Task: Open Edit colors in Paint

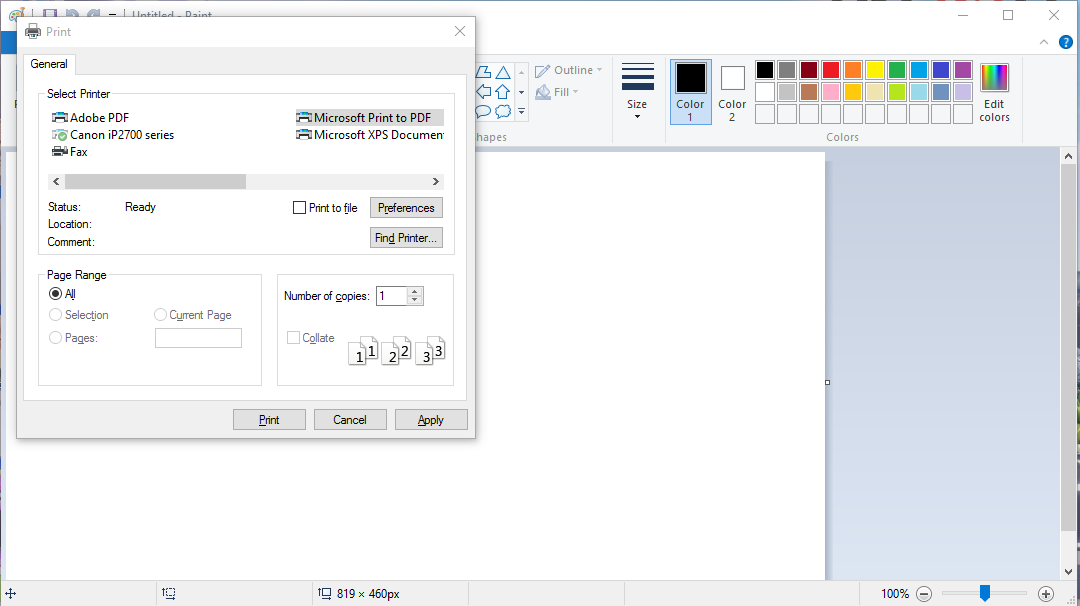Action: (x=994, y=92)
